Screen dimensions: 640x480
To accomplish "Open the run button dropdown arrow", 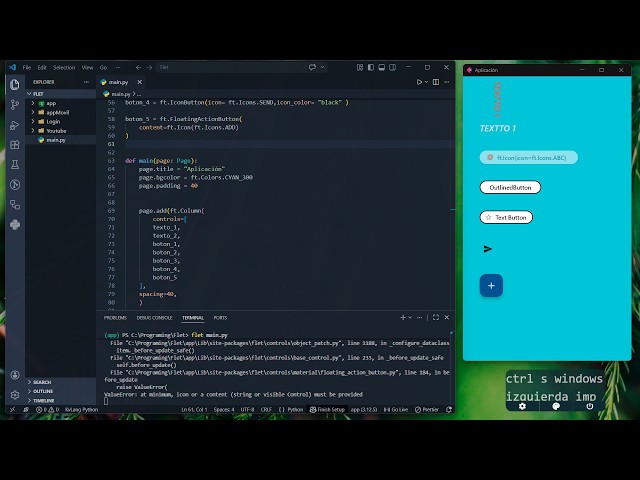I will [427, 82].
